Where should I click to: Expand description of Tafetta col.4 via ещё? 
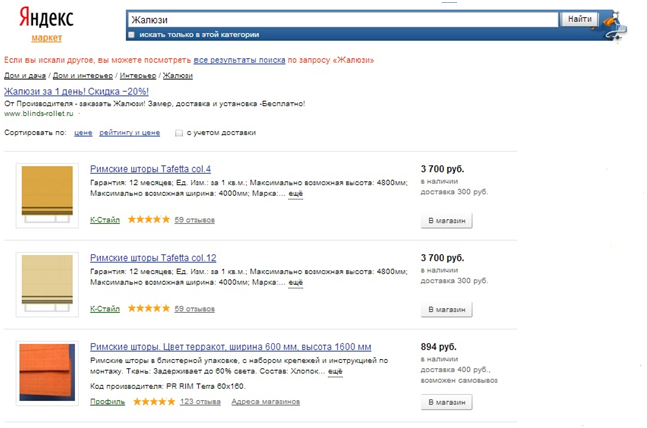click(x=295, y=194)
